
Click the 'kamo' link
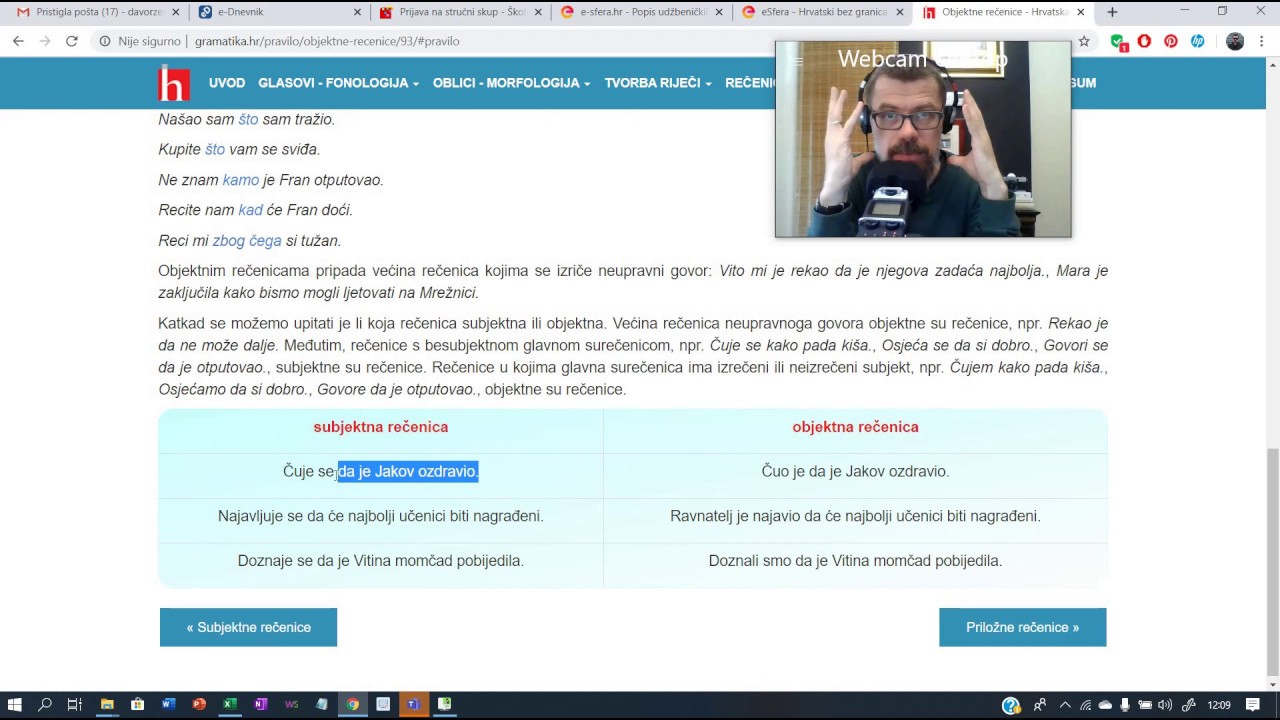[241, 180]
